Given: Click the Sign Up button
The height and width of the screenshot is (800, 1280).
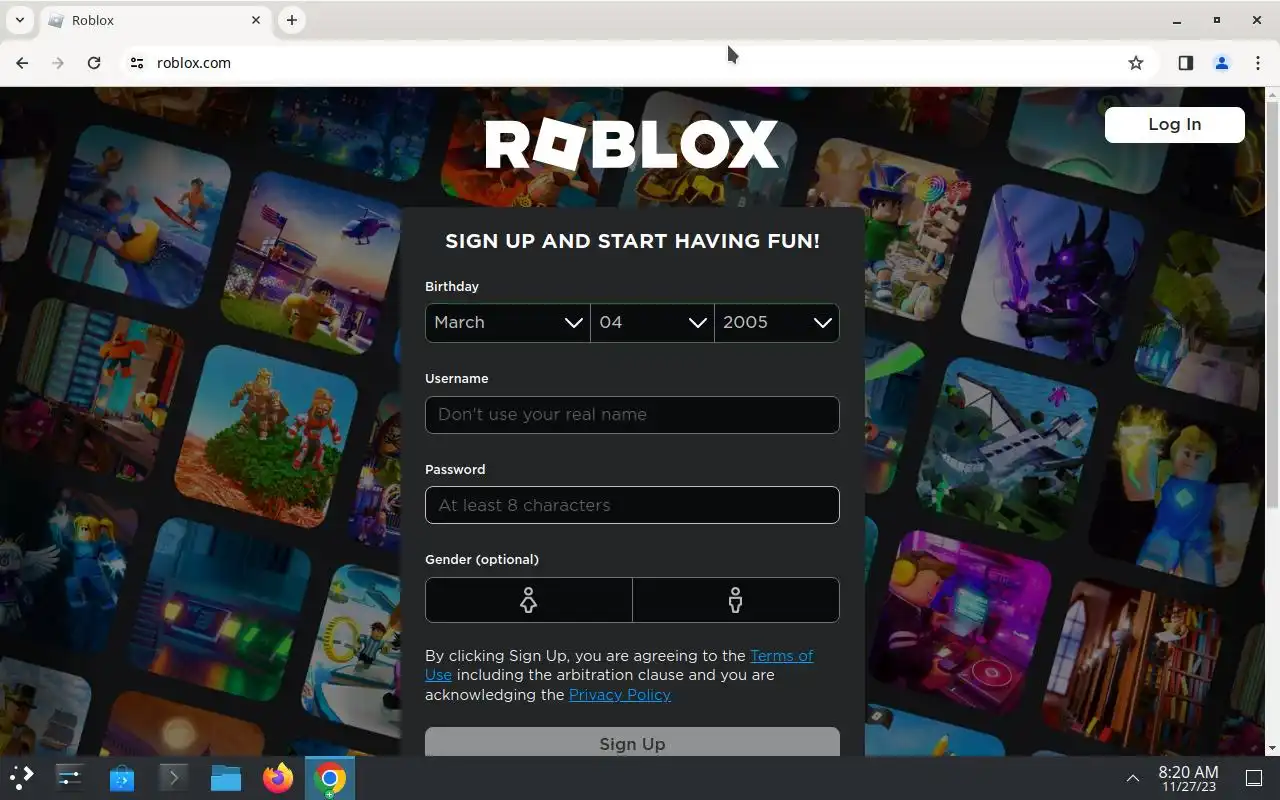Looking at the screenshot, I should (632, 742).
